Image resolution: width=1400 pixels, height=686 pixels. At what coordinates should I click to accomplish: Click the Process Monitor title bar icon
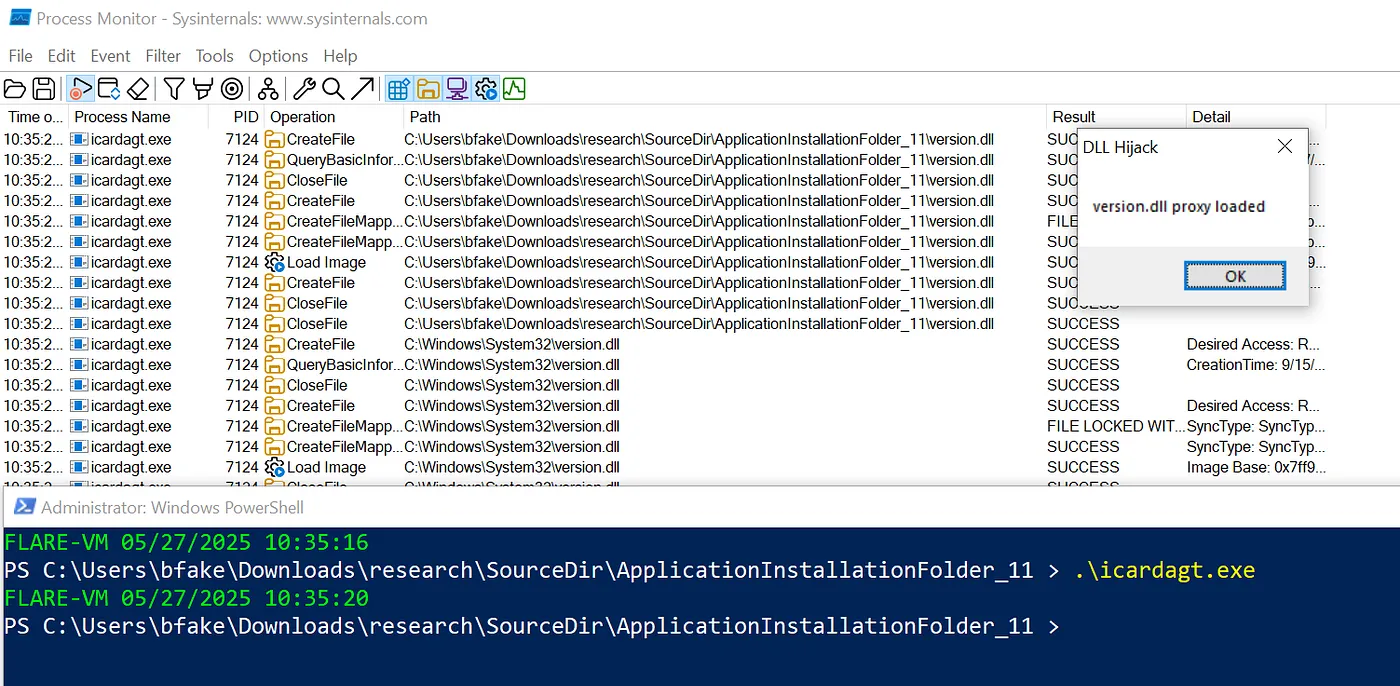point(19,18)
